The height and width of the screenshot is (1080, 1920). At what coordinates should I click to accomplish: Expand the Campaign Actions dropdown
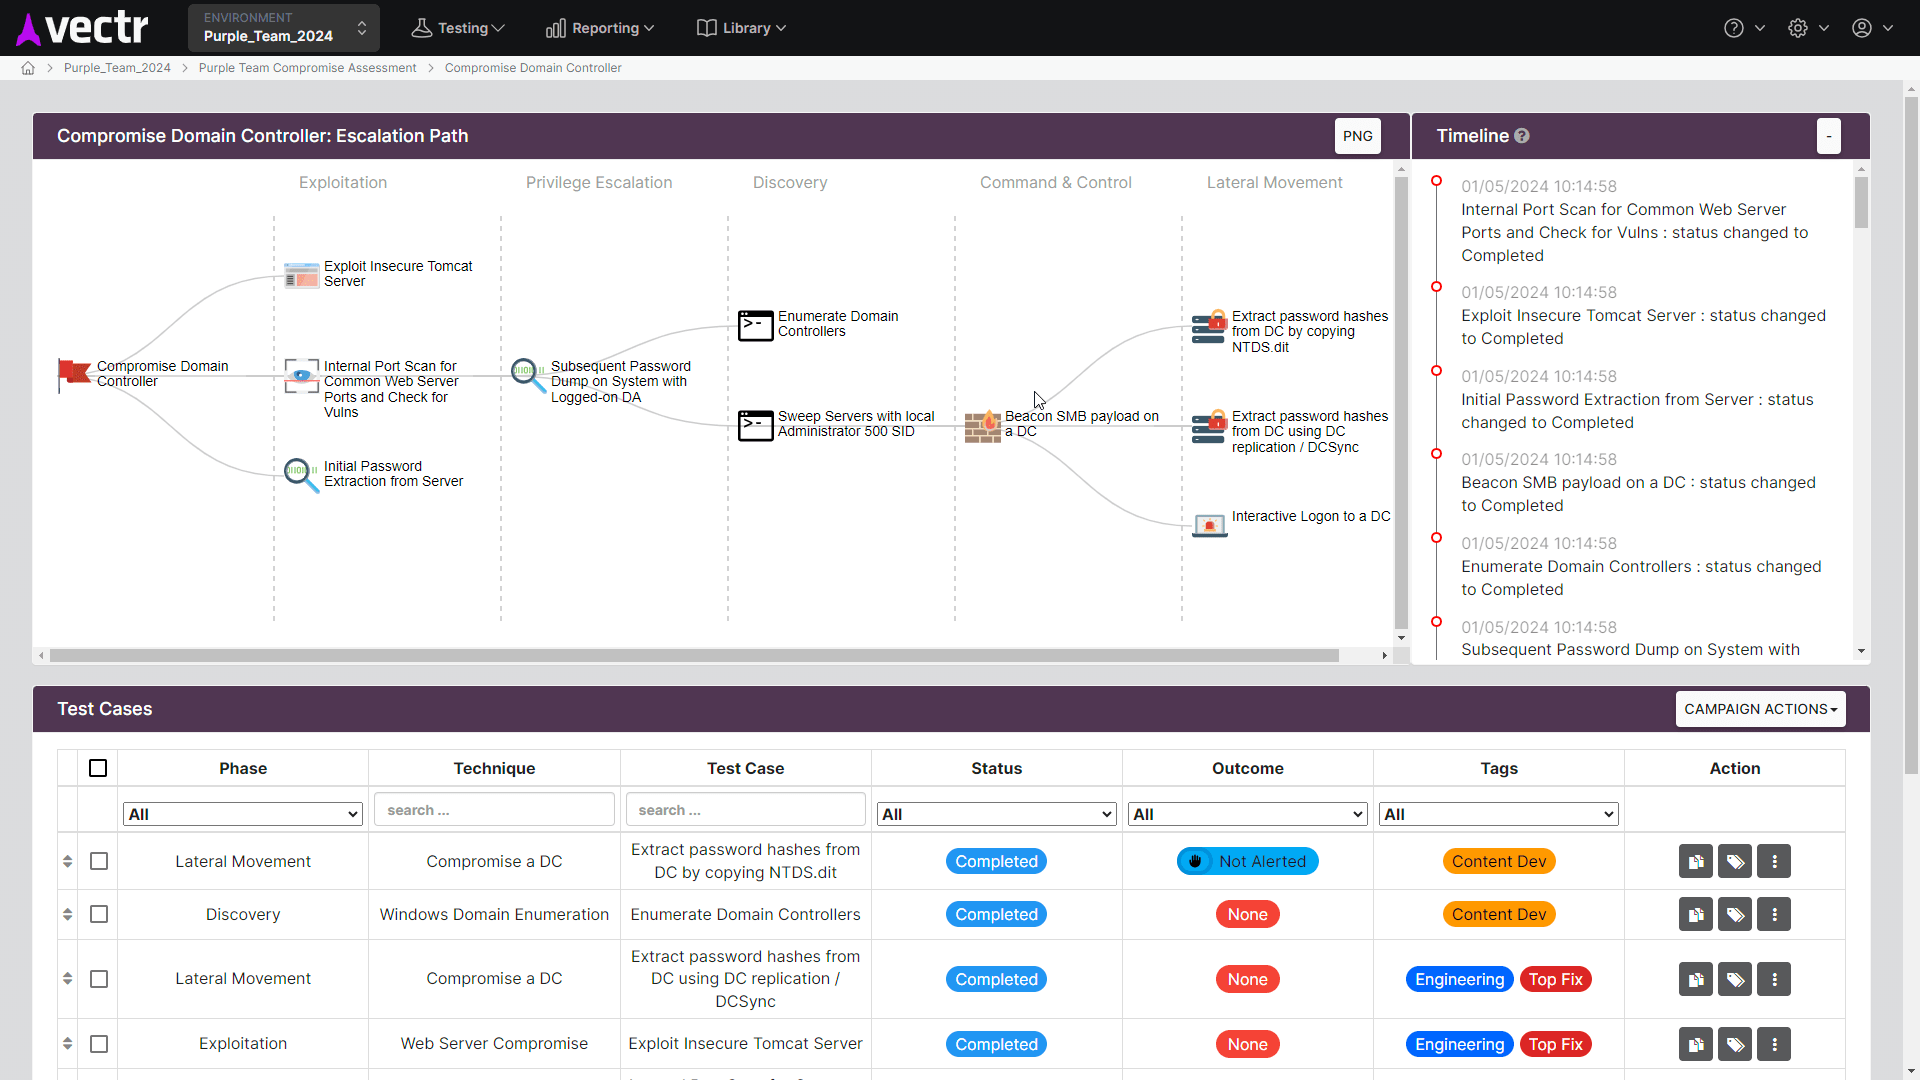tap(1760, 709)
